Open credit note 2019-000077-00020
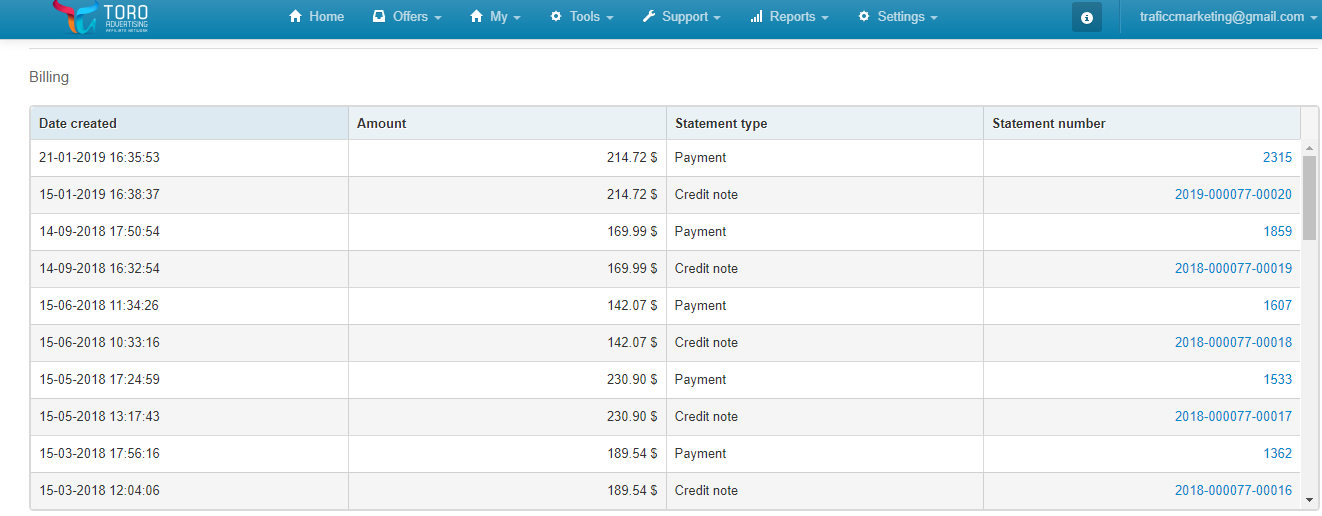Image resolution: width=1322 pixels, height=516 pixels. tap(1233, 194)
